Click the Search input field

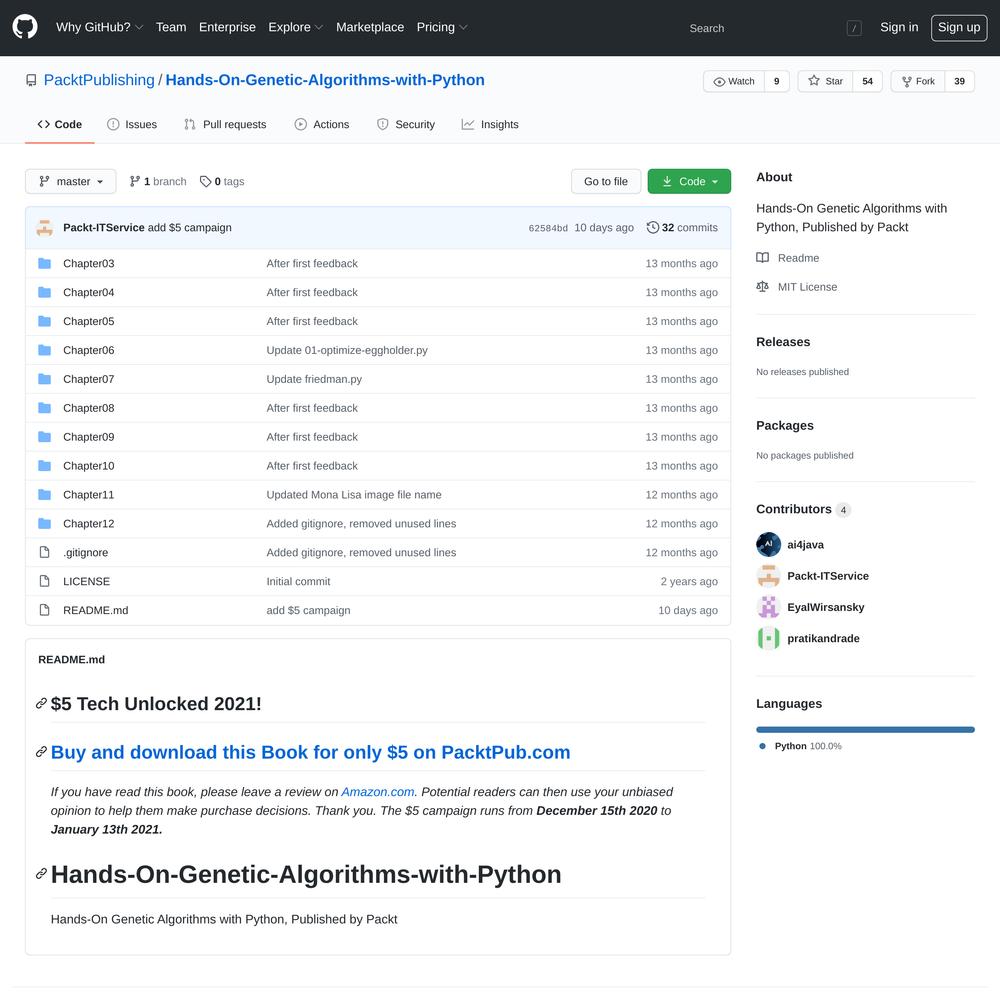coord(775,28)
